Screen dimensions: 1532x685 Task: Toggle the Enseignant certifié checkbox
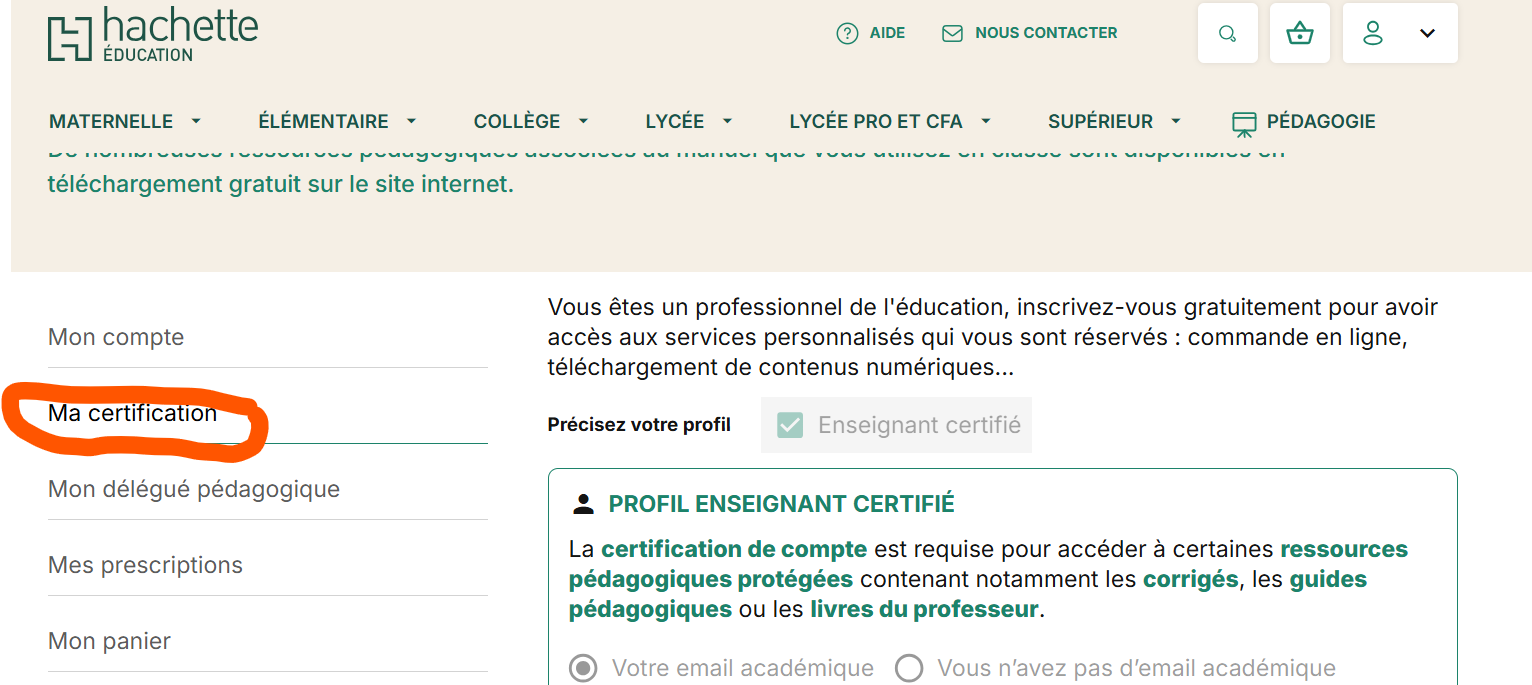point(790,425)
